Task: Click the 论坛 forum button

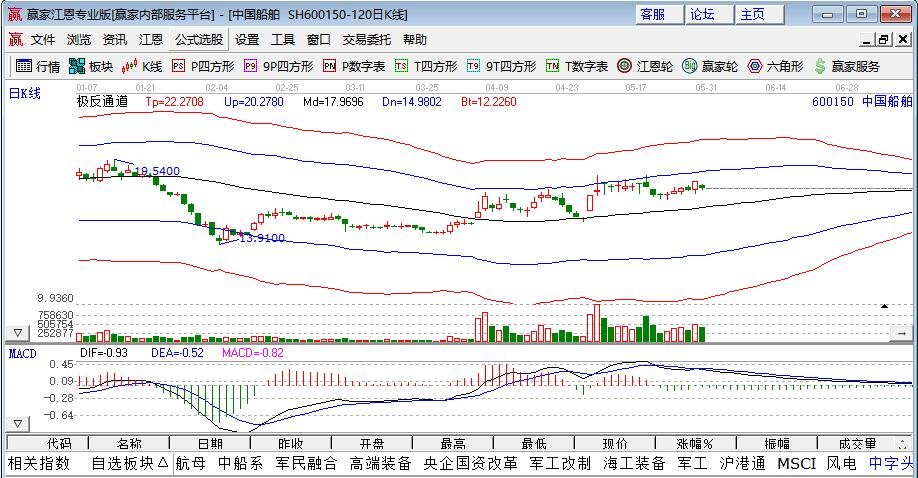Action: click(702, 14)
